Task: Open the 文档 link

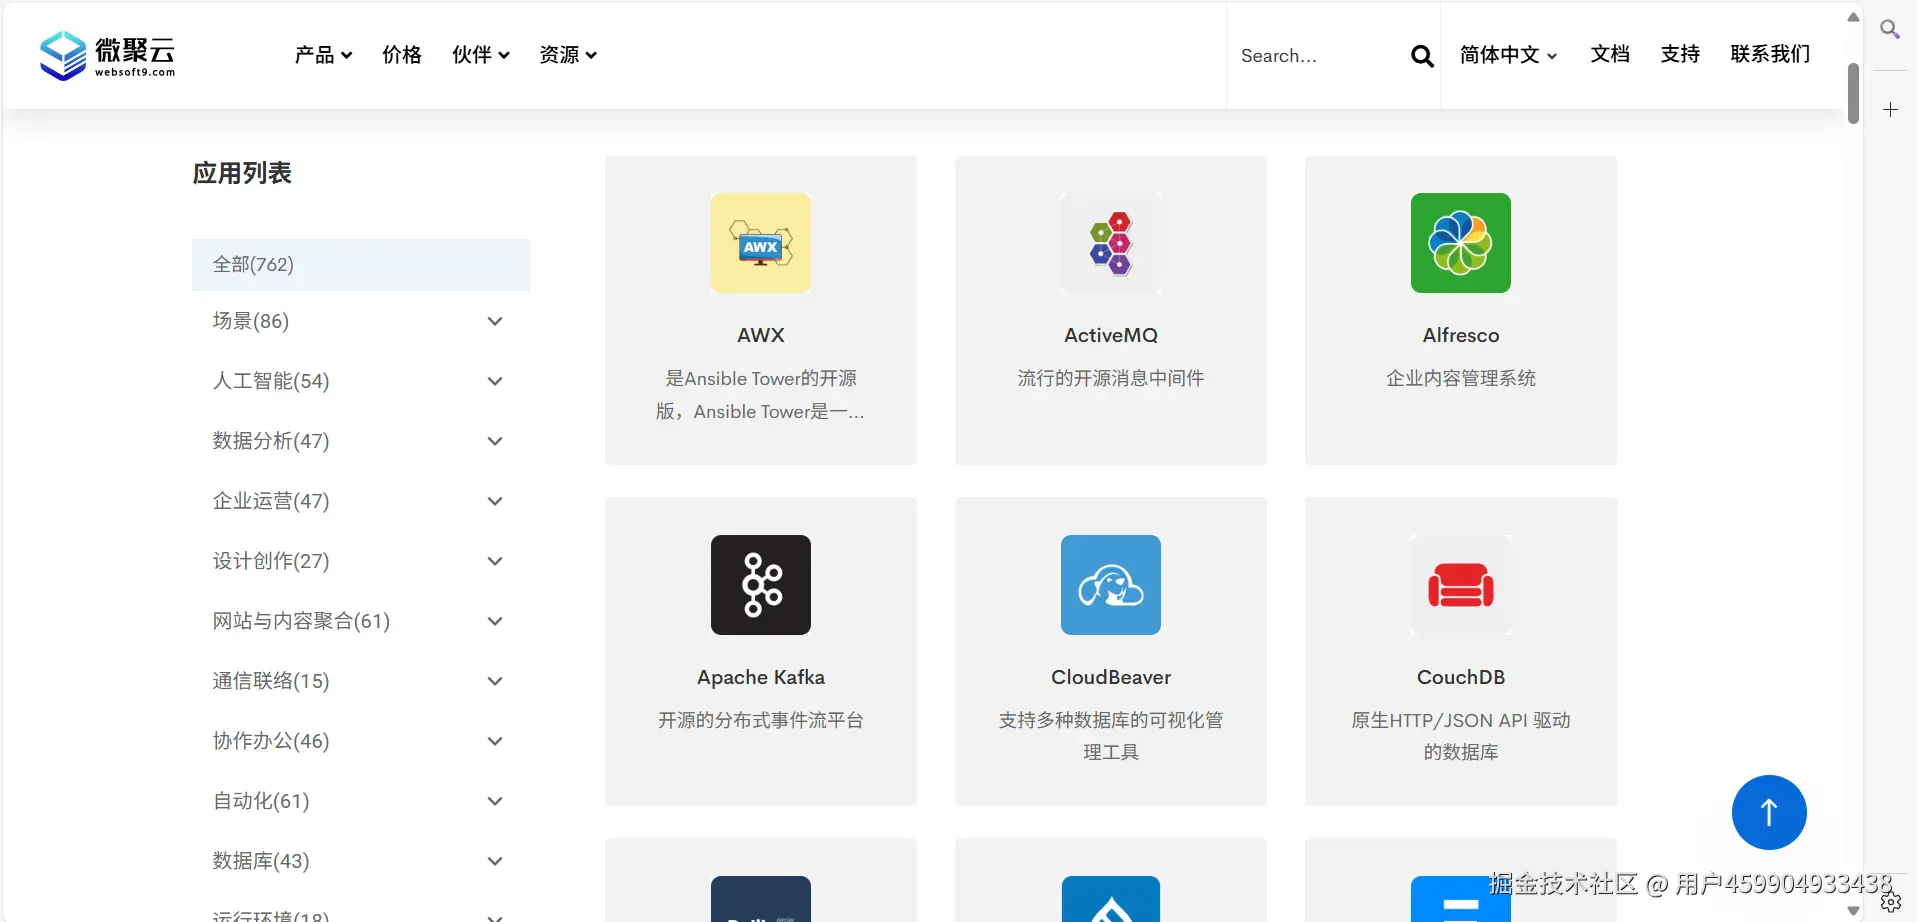Action: (1610, 54)
